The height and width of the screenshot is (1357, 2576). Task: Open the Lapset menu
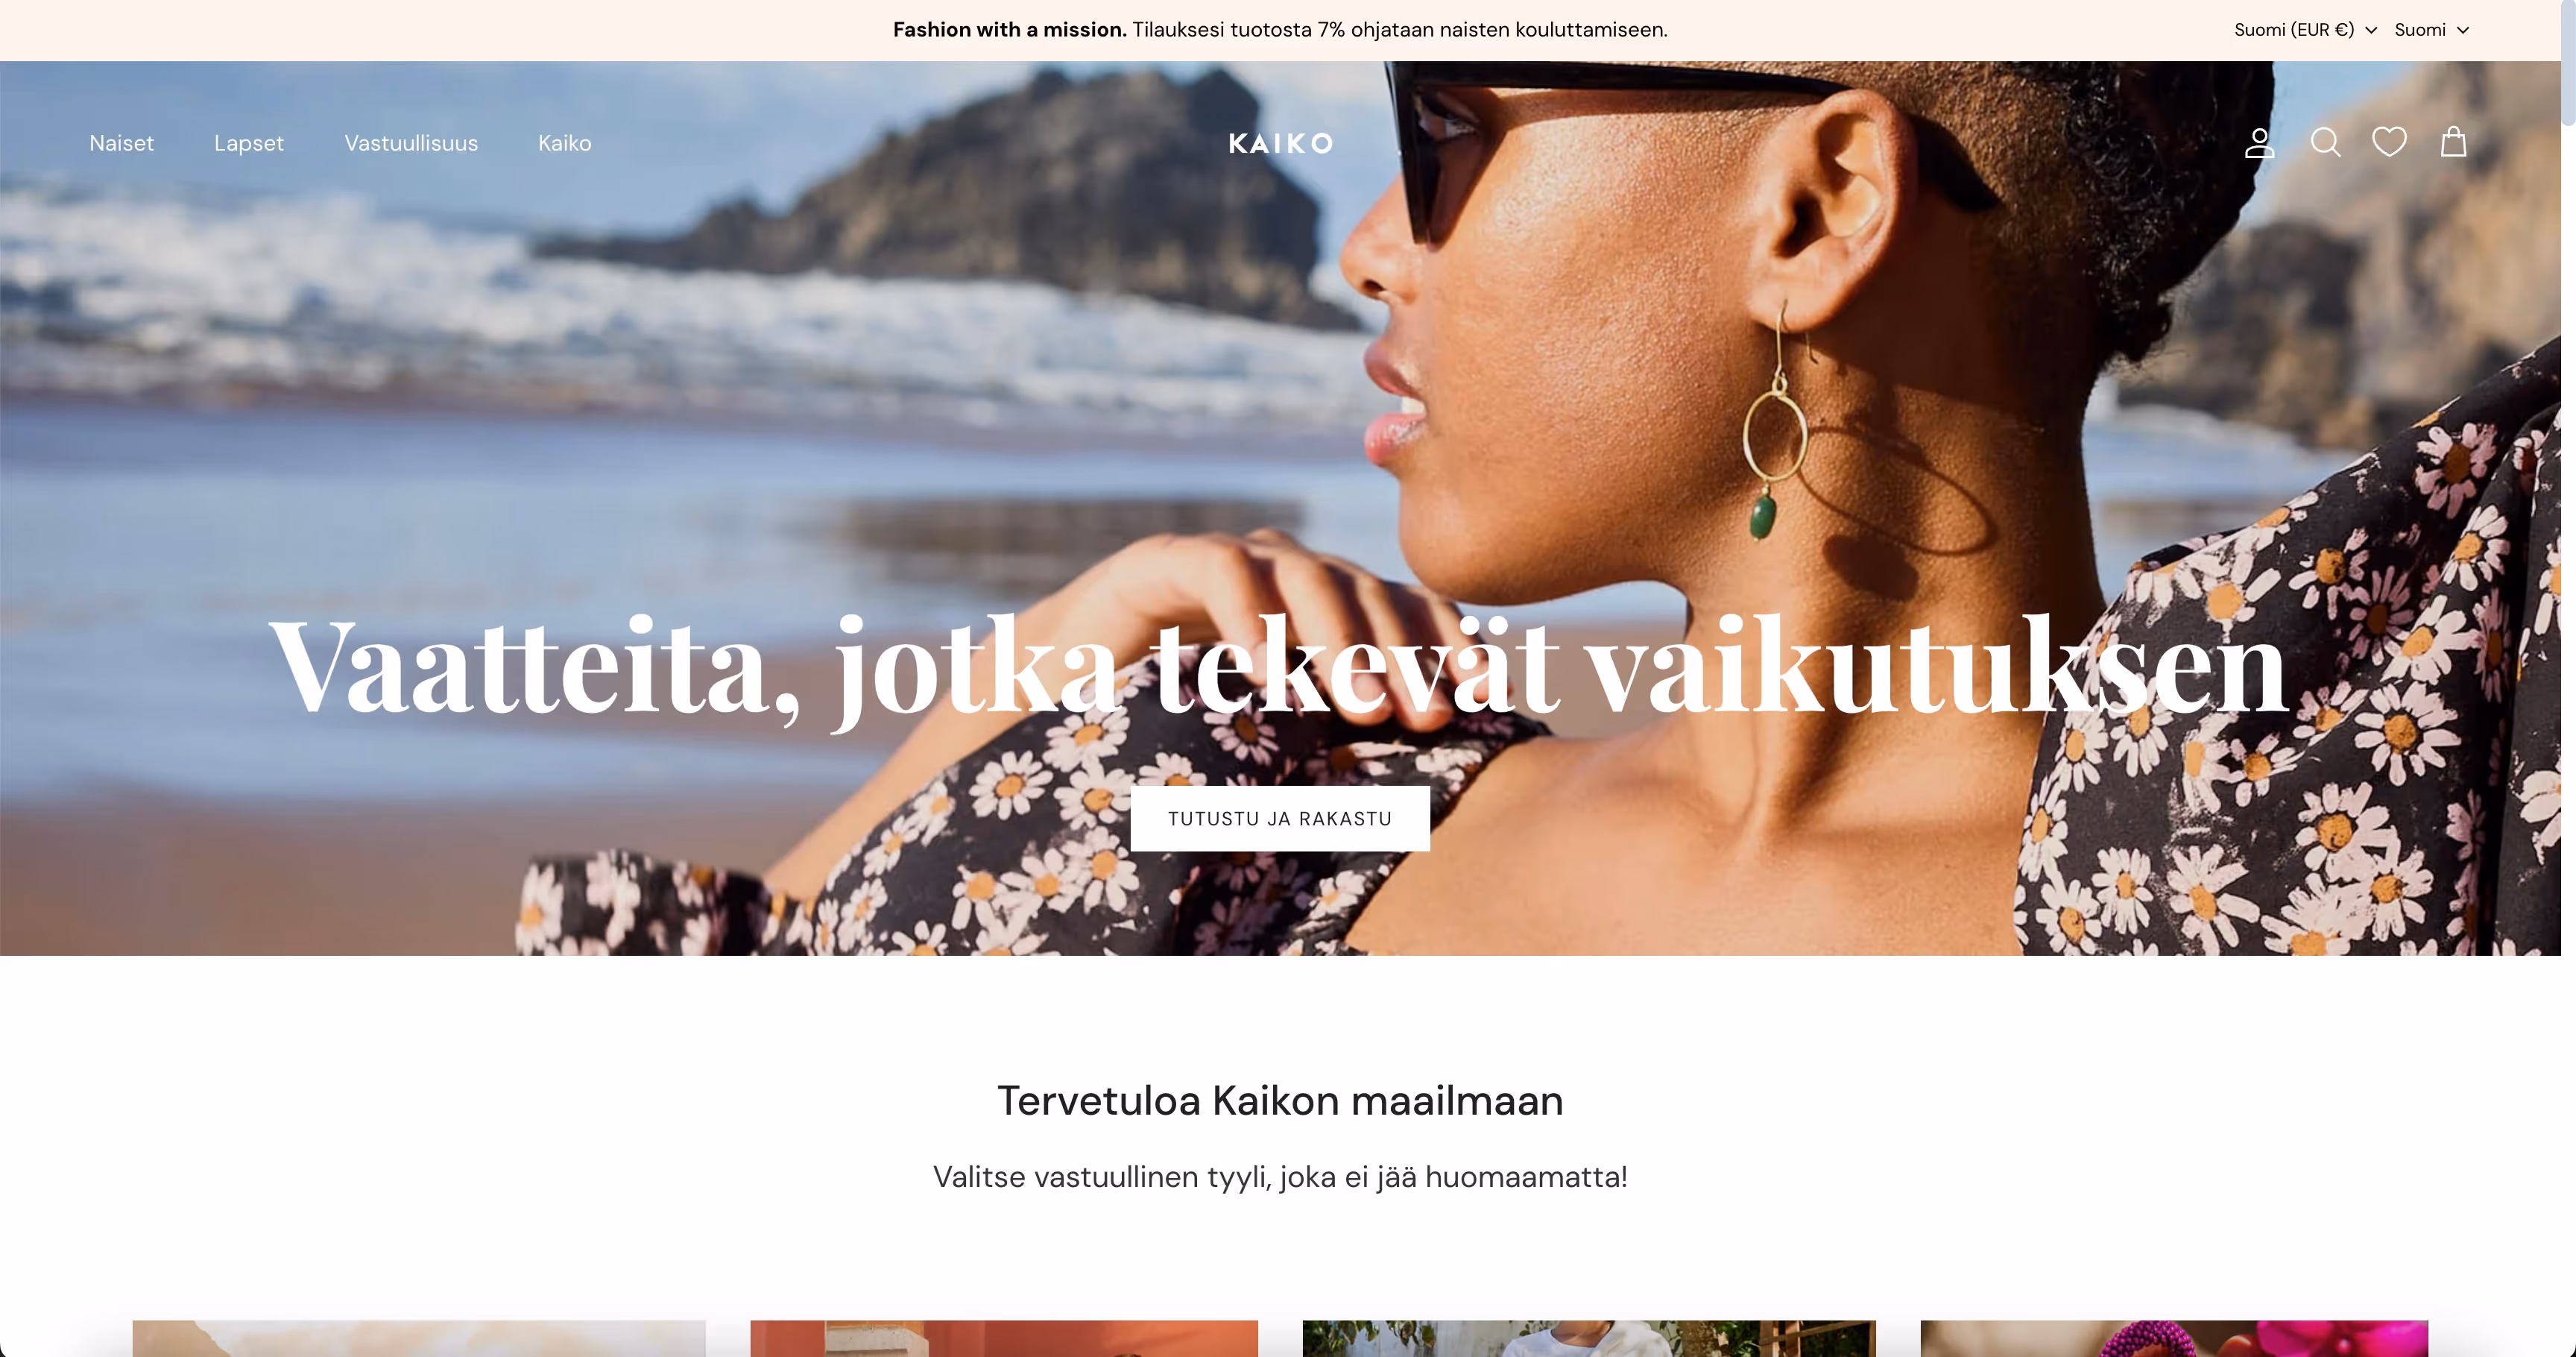[x=249, y=143]
